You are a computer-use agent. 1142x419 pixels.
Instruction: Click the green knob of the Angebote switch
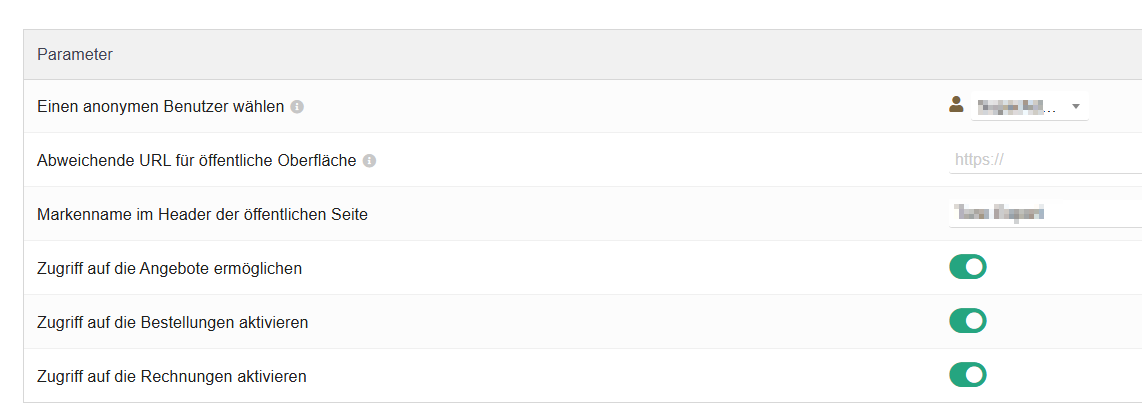click(x=975, y=267)
